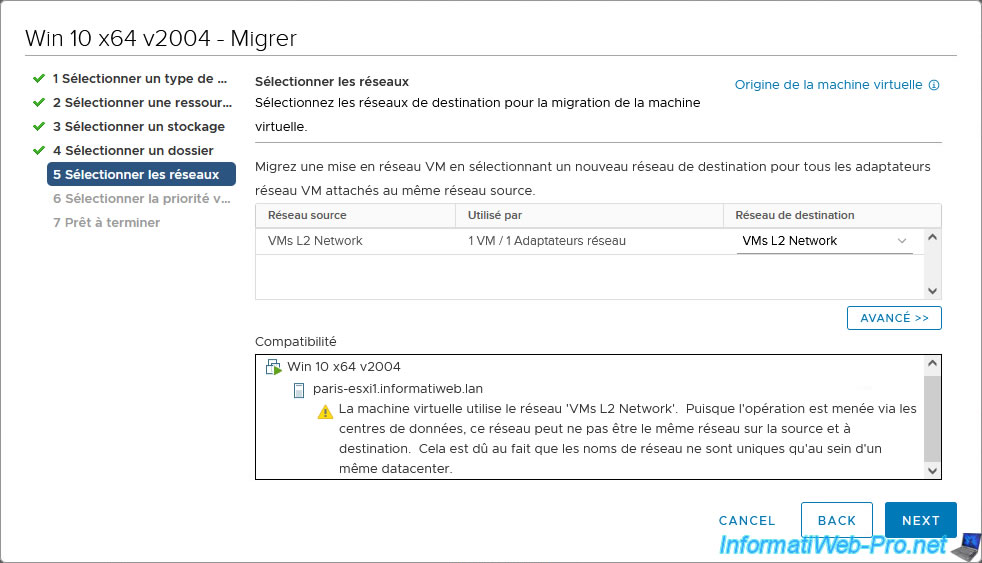This screenshot has width=982, height=563.
Task: Click the compatibility panel scrollbar thumb
Action: click(x=932, y=418)
